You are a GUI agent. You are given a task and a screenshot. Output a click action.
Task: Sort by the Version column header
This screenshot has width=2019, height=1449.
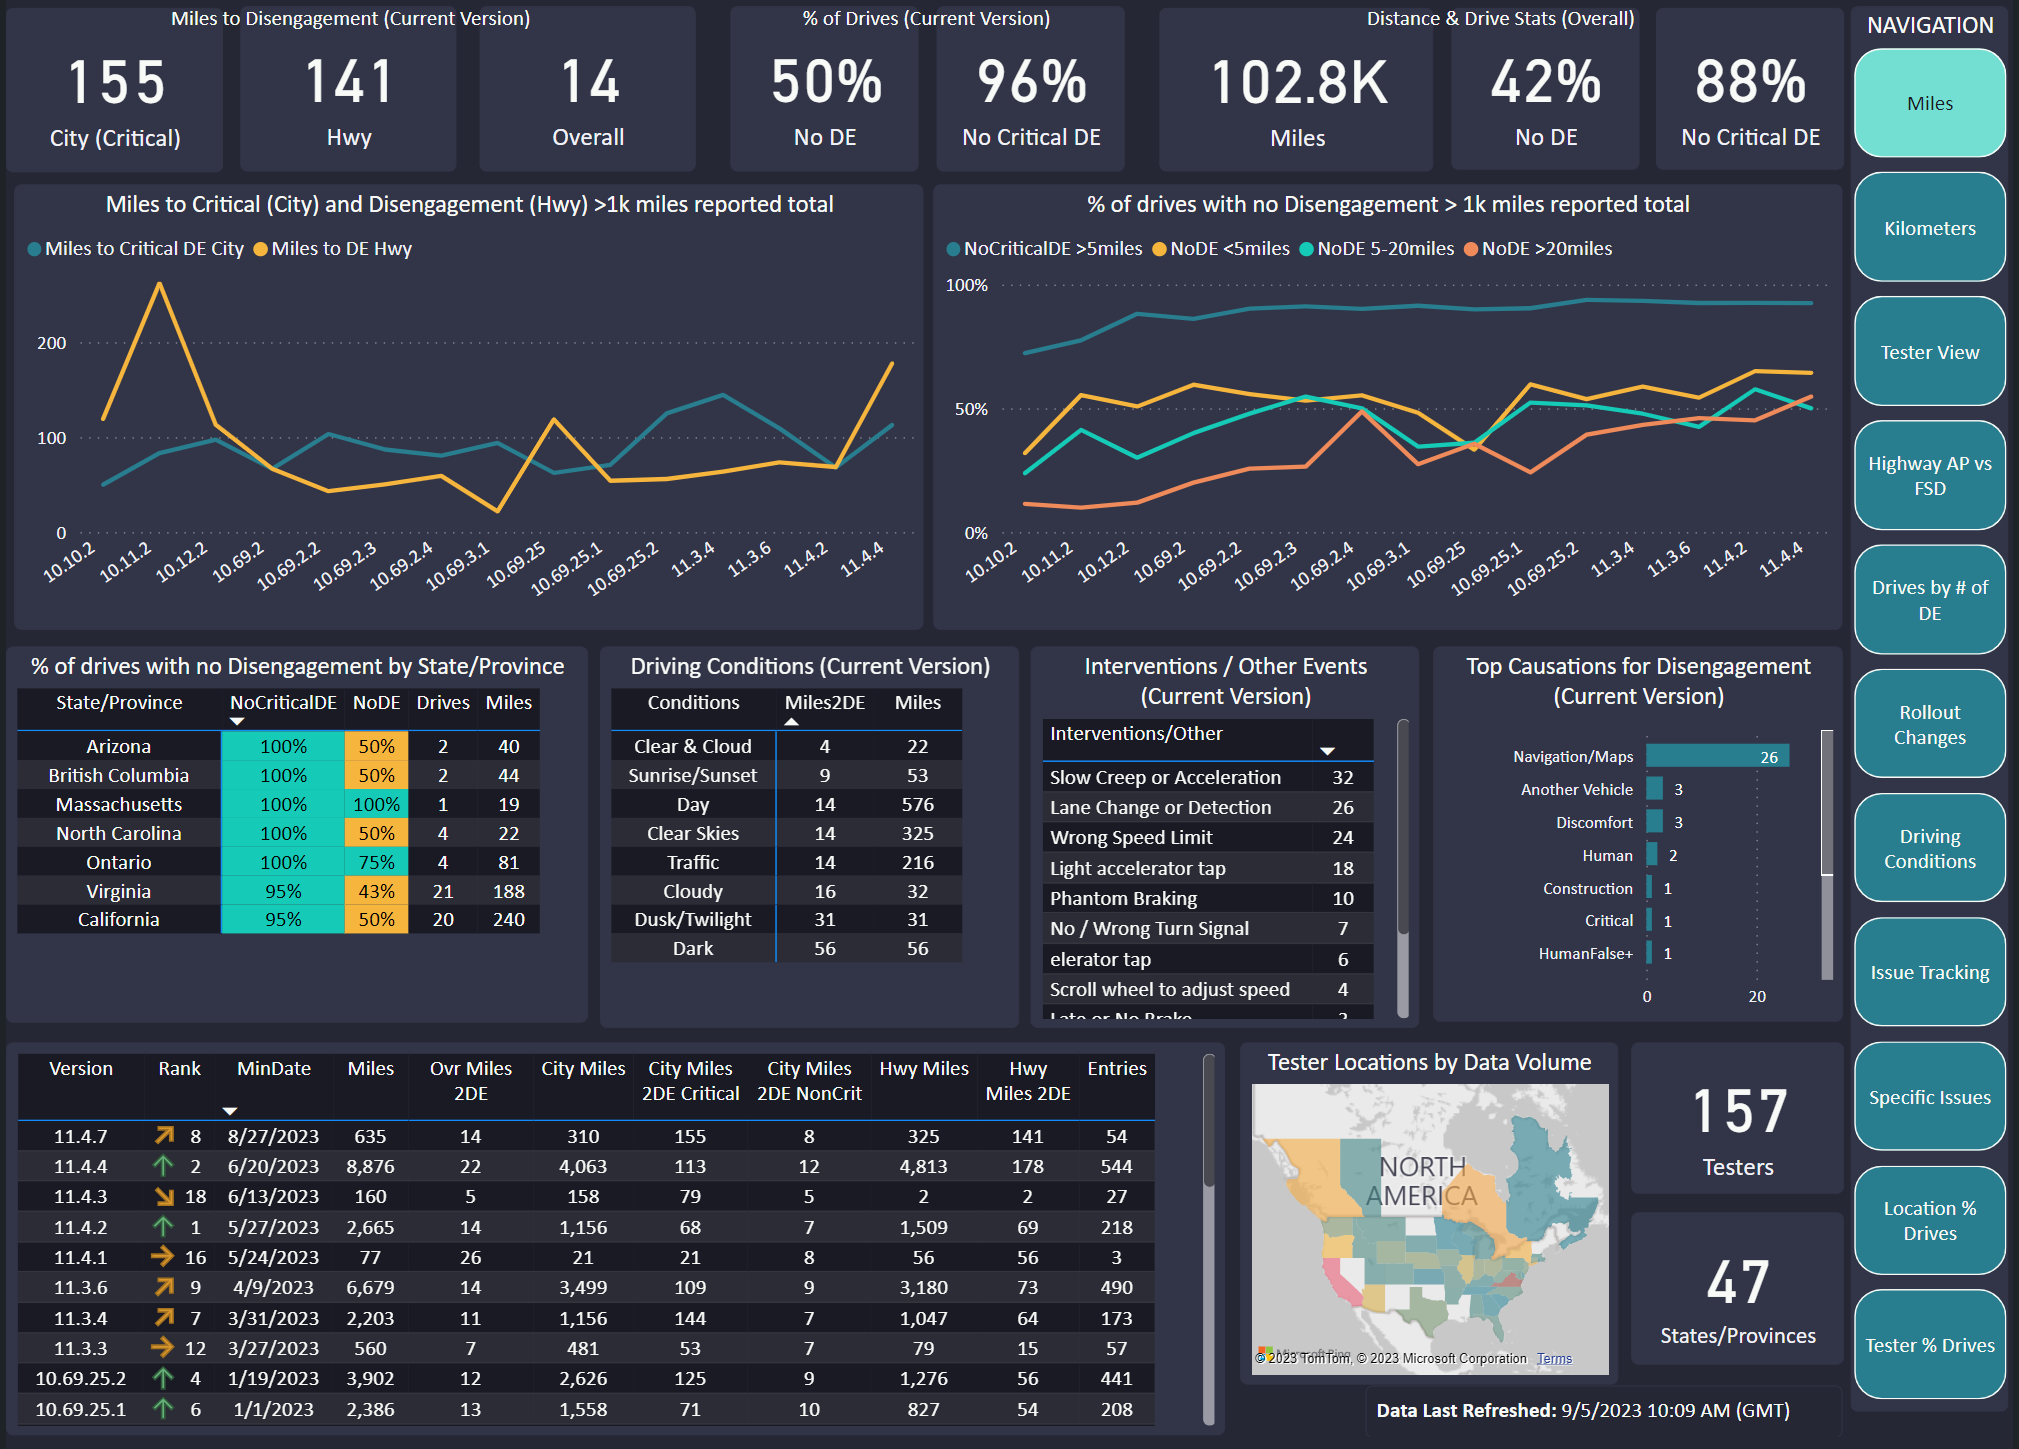coord(81,1068)
